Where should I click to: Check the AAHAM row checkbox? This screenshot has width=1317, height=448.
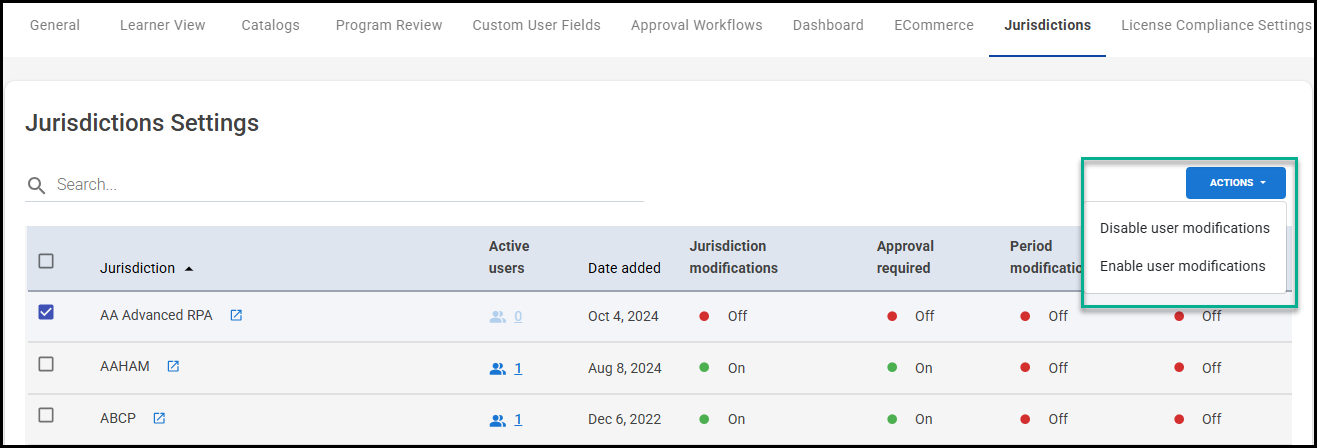[x=46, y=365]
